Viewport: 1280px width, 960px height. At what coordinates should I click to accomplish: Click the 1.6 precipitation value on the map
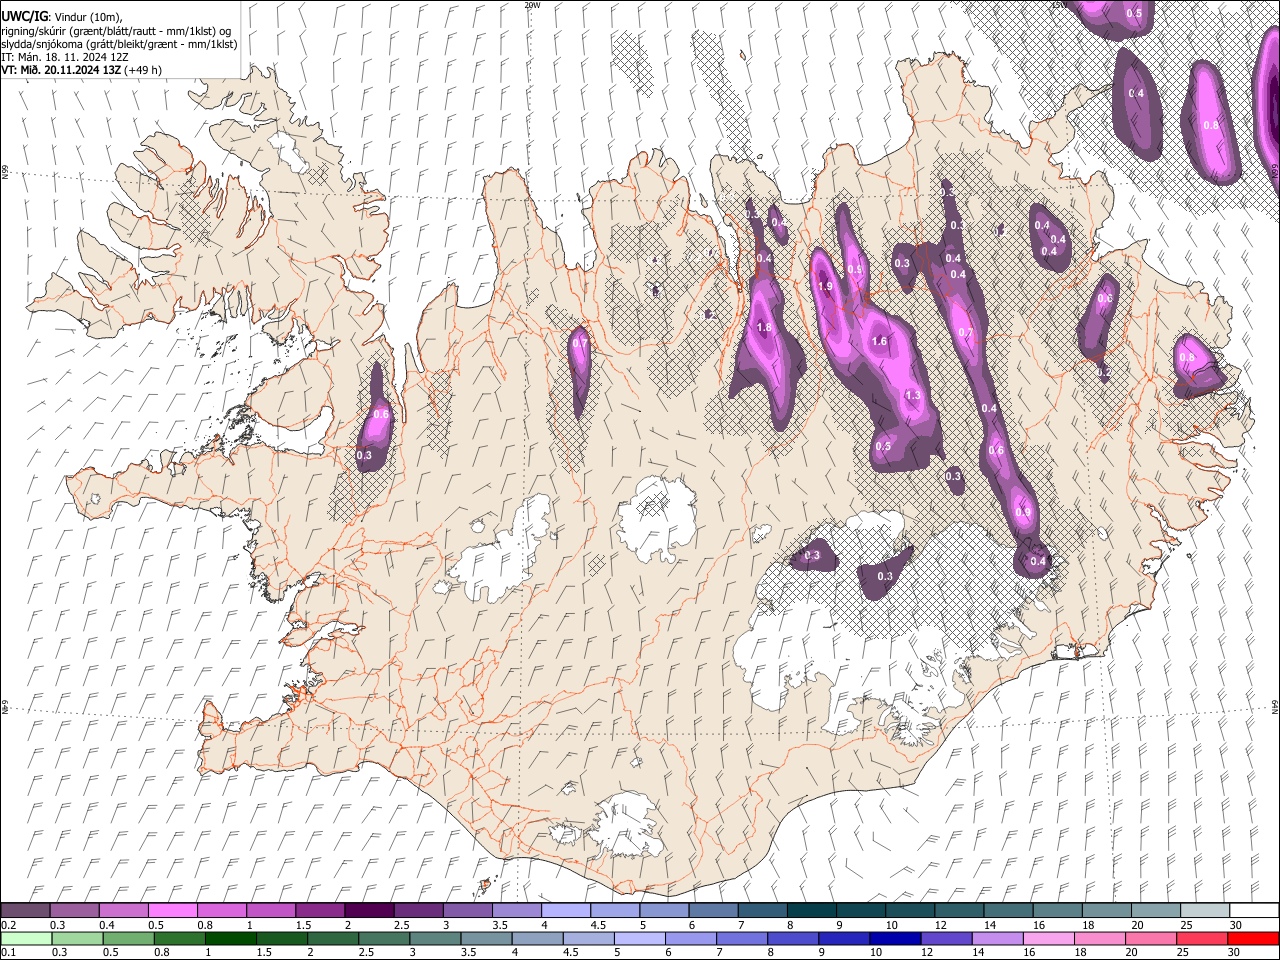880,341
